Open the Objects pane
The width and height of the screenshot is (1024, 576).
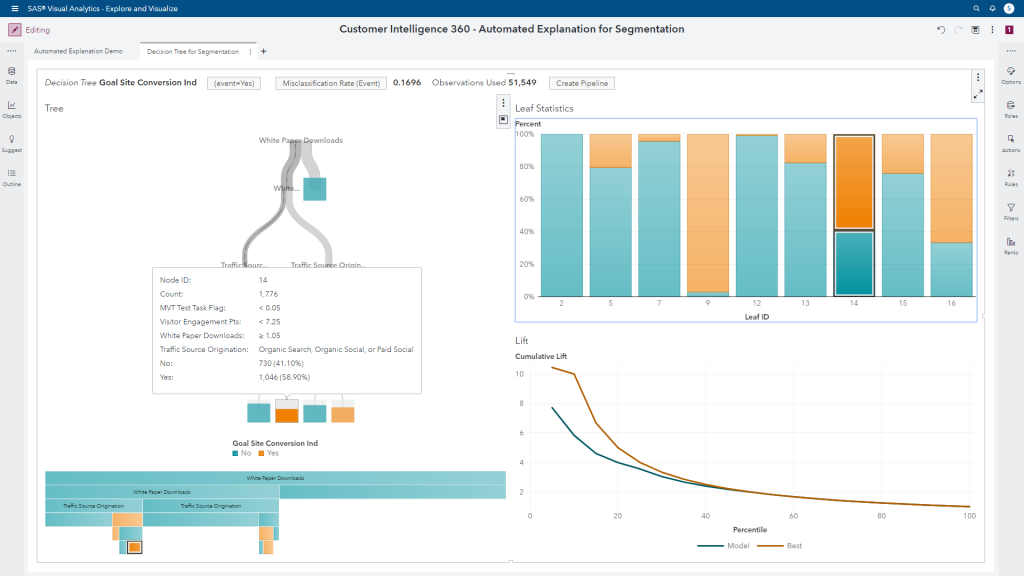(x=11, y=109)
